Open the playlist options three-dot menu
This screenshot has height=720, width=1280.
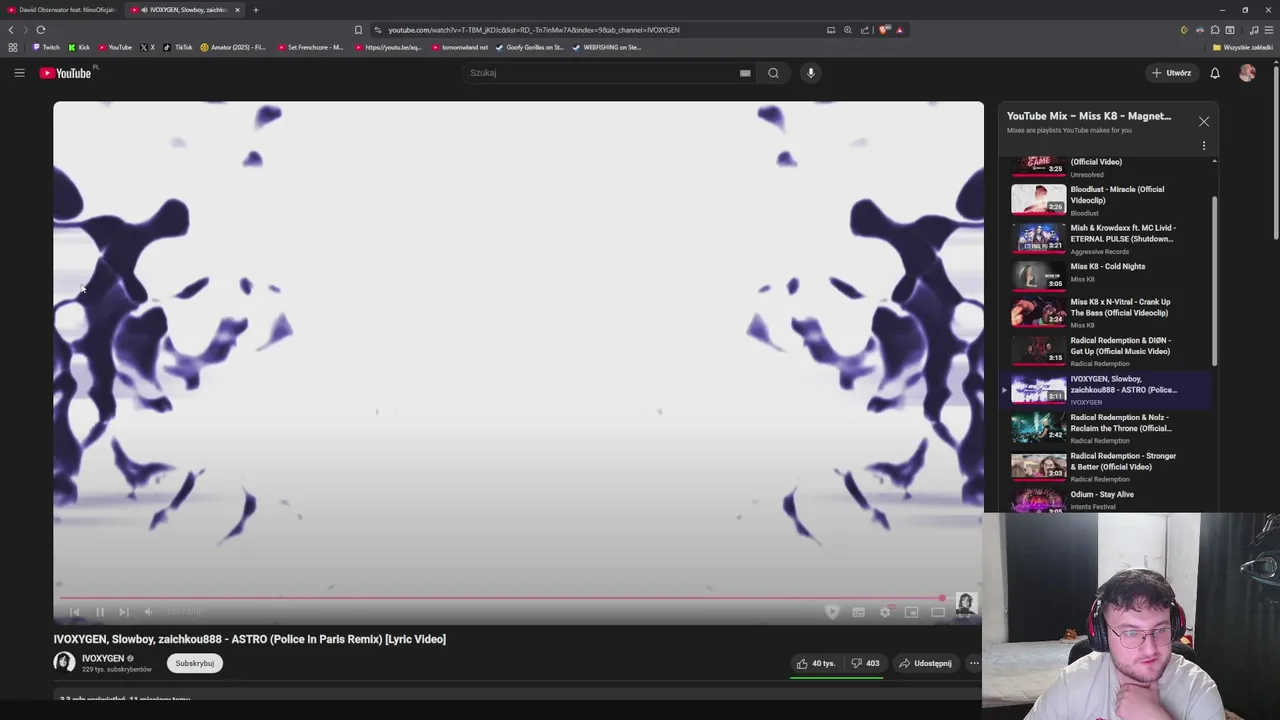[1204, 146]
